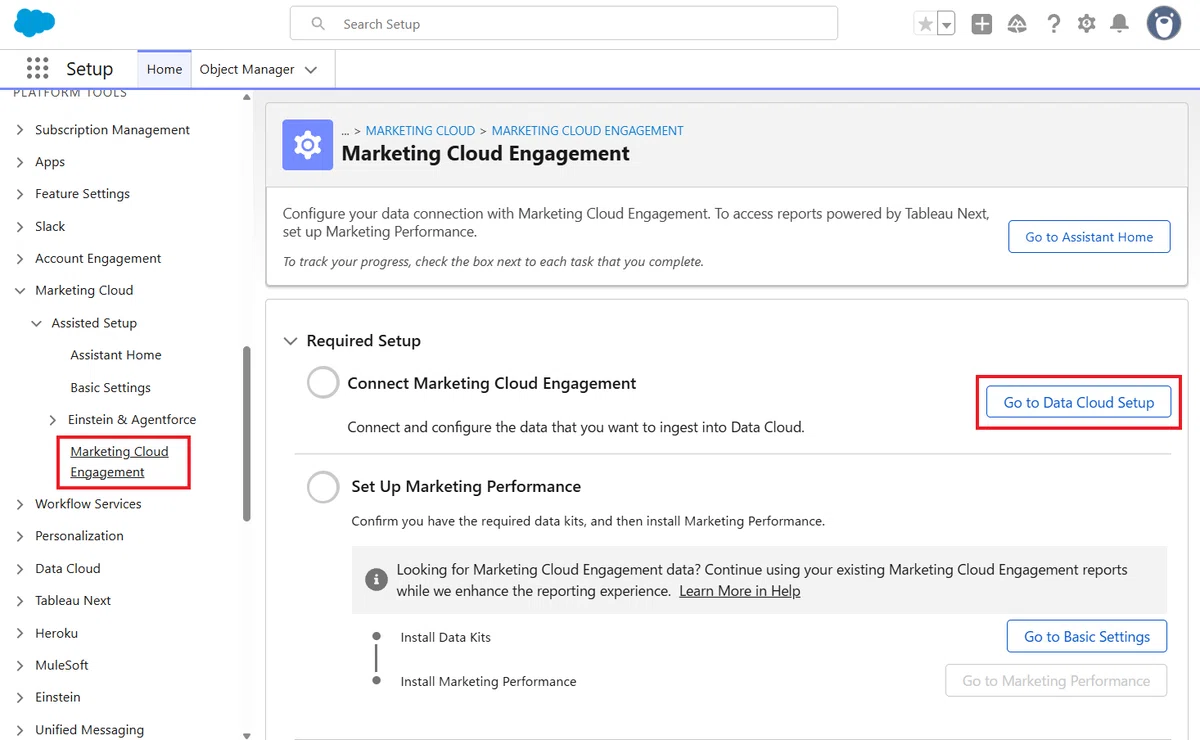
Task: Open the favorites list dropdown arrow
Action: tap(946, 24)
